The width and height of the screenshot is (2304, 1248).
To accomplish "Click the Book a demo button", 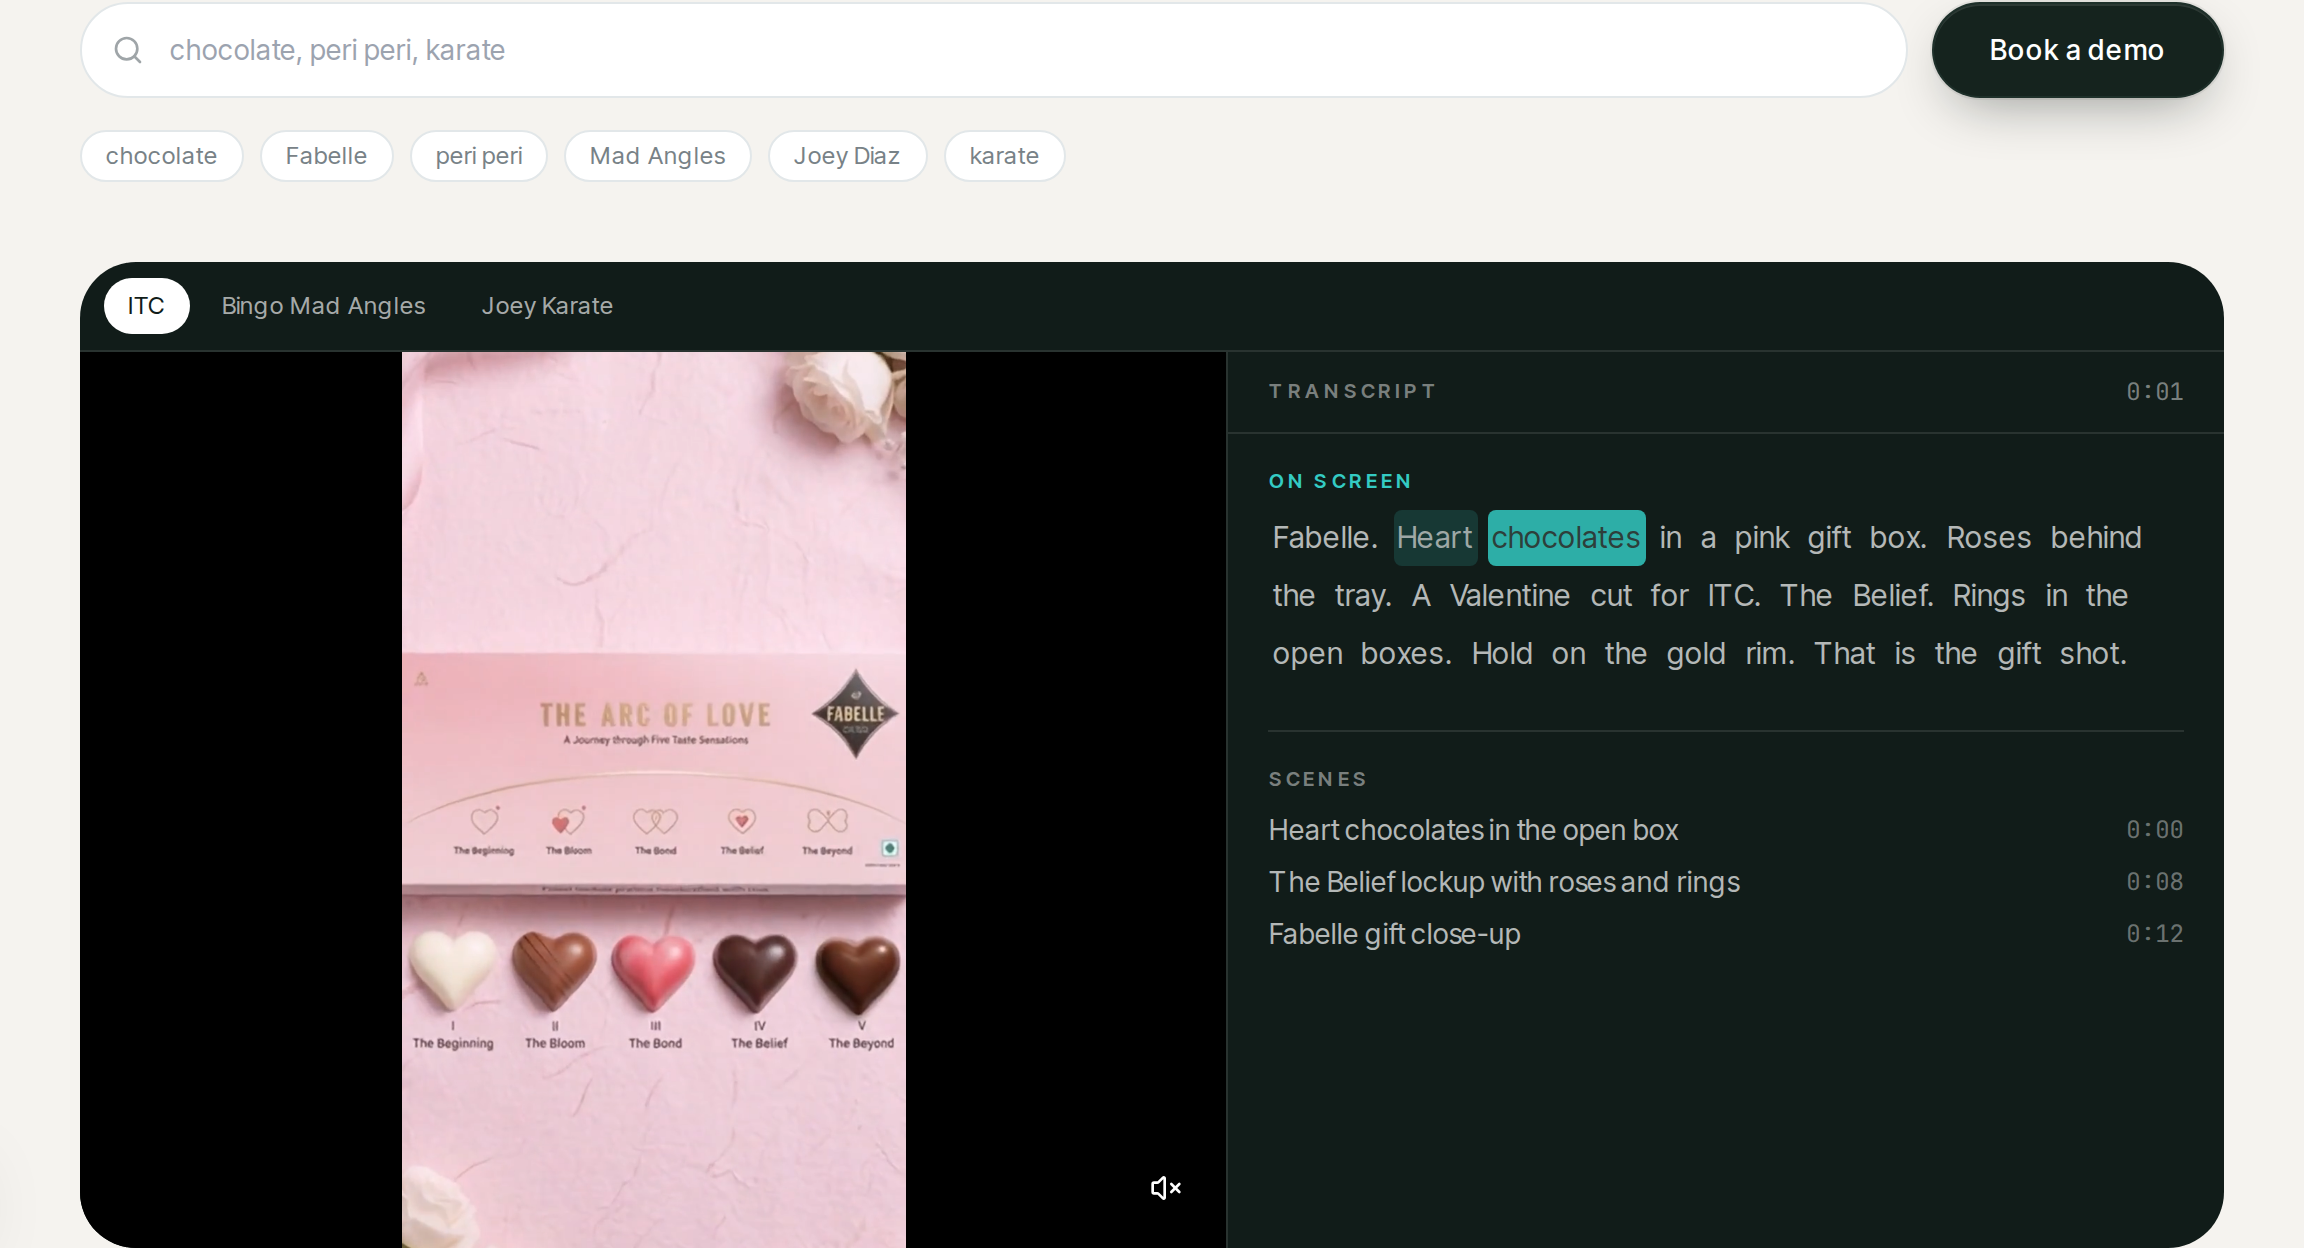I will [x=2077, y=50].
